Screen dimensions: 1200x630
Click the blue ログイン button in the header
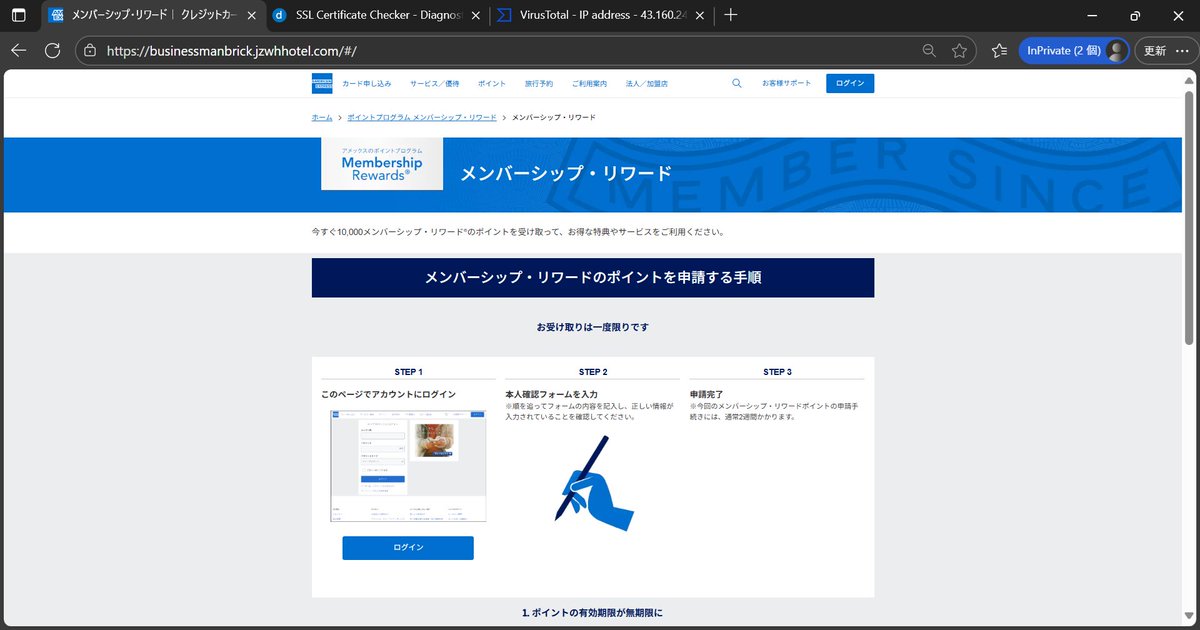(850, 83)
